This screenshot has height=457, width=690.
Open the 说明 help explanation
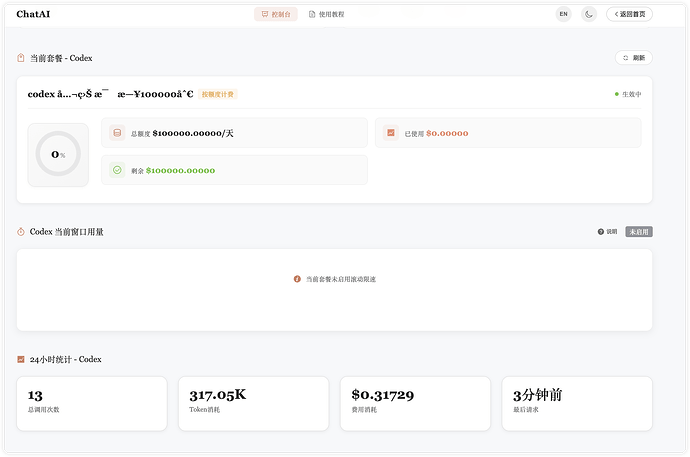(x=607, y=232)
